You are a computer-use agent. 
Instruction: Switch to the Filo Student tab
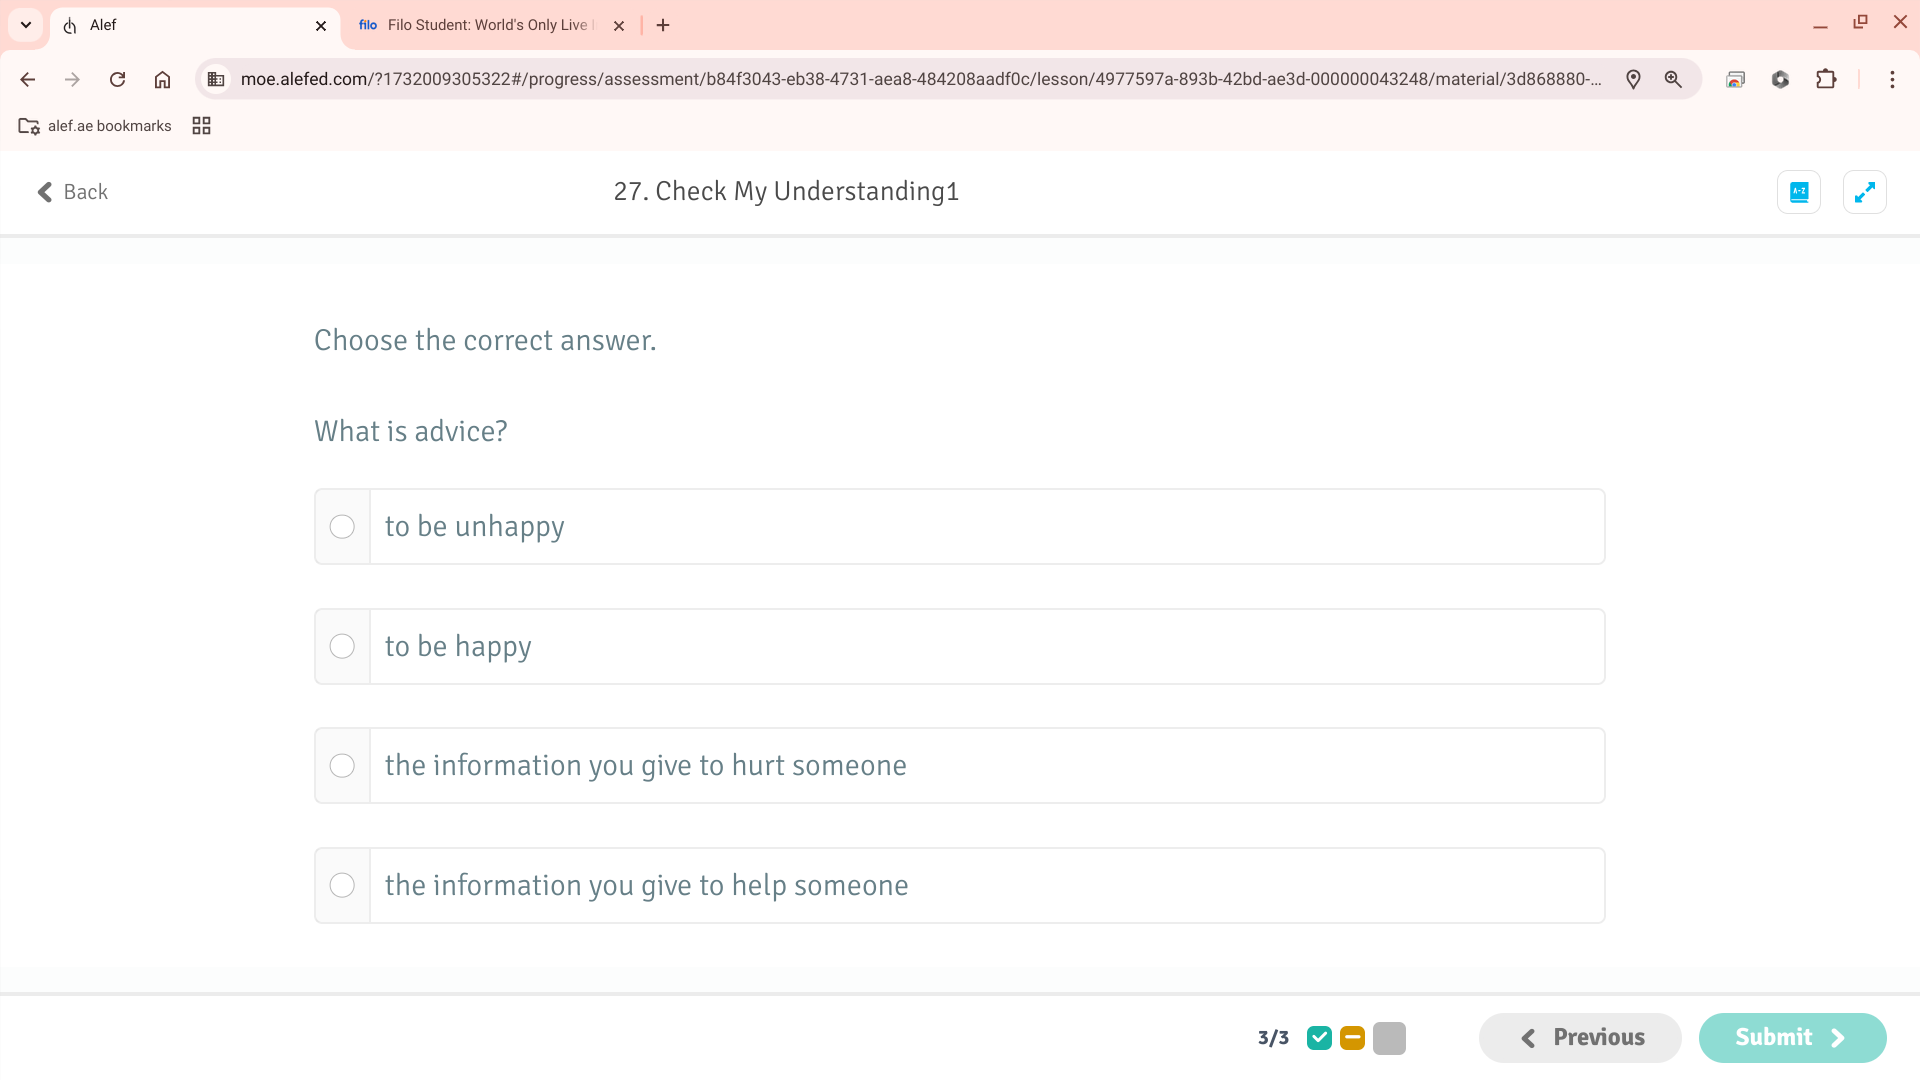point(480,25)
